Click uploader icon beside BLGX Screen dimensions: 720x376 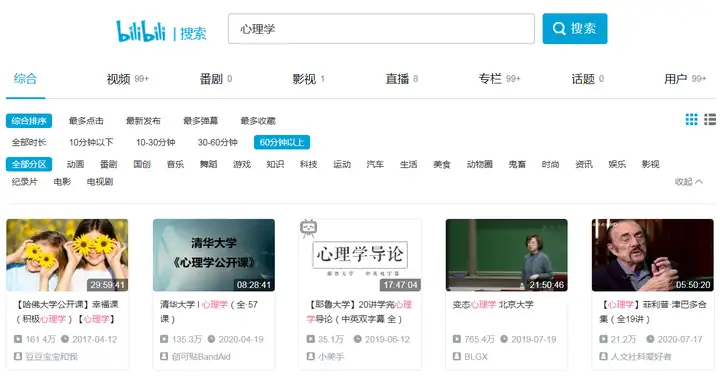456,356
